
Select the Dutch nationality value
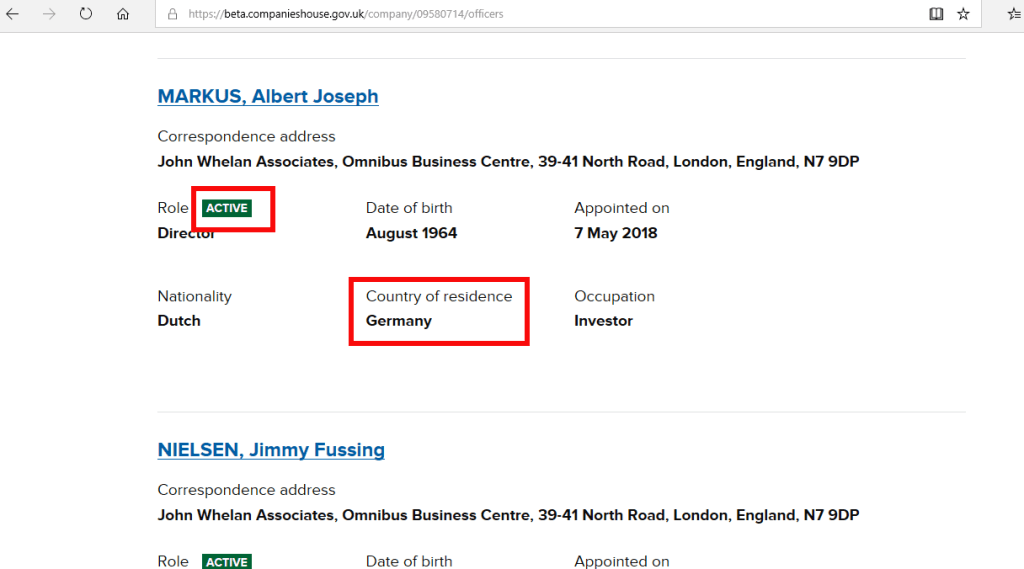[x=179, y=321]
